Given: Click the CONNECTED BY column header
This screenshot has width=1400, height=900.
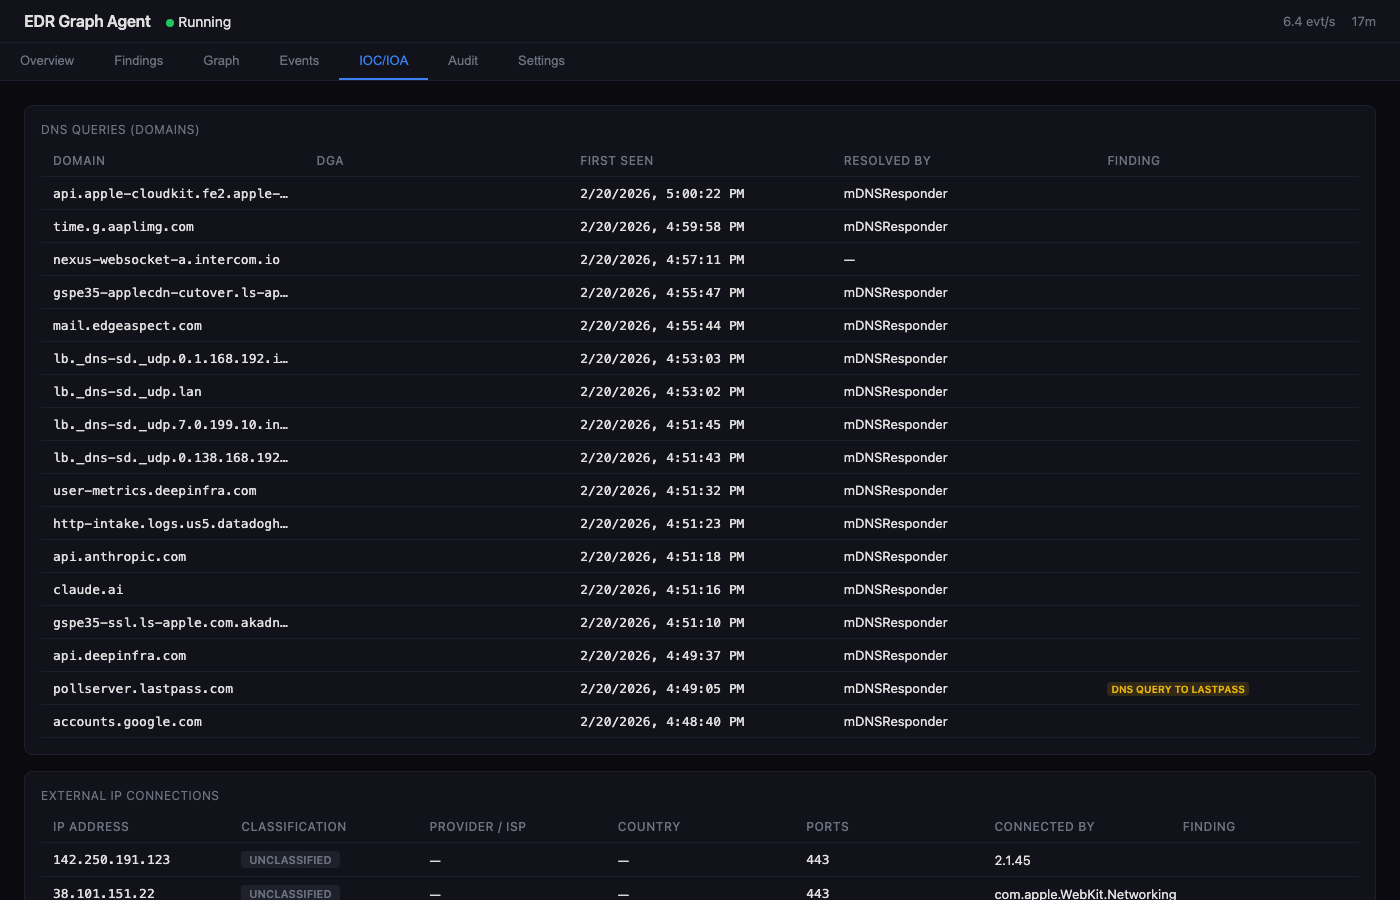Looking at the screenshot, I should 1045,827.
